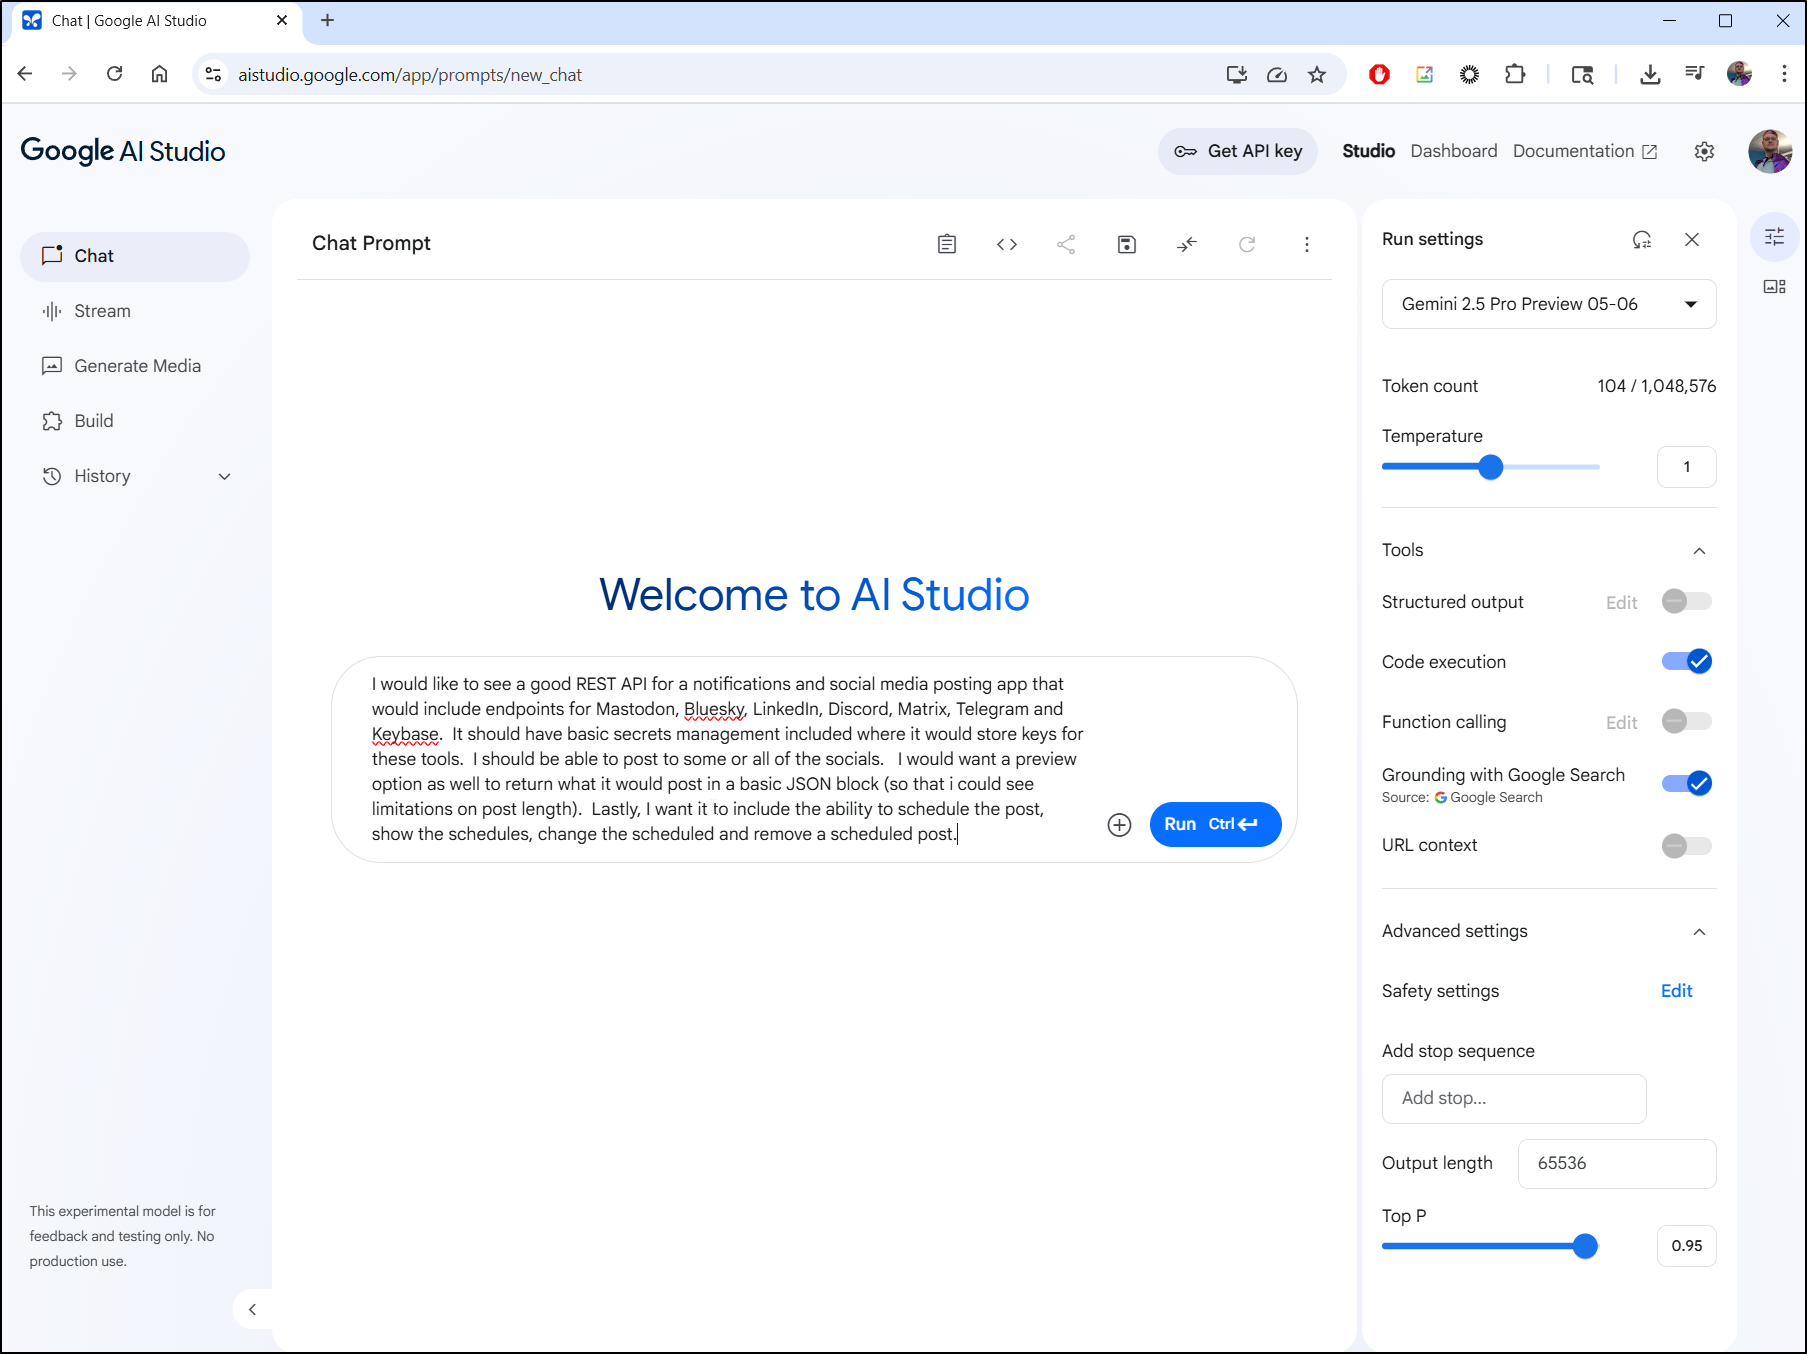Screen dimensions: 1807x1354
Task: Open the browser extensions puzzle icon
Action: [1514, 74]
